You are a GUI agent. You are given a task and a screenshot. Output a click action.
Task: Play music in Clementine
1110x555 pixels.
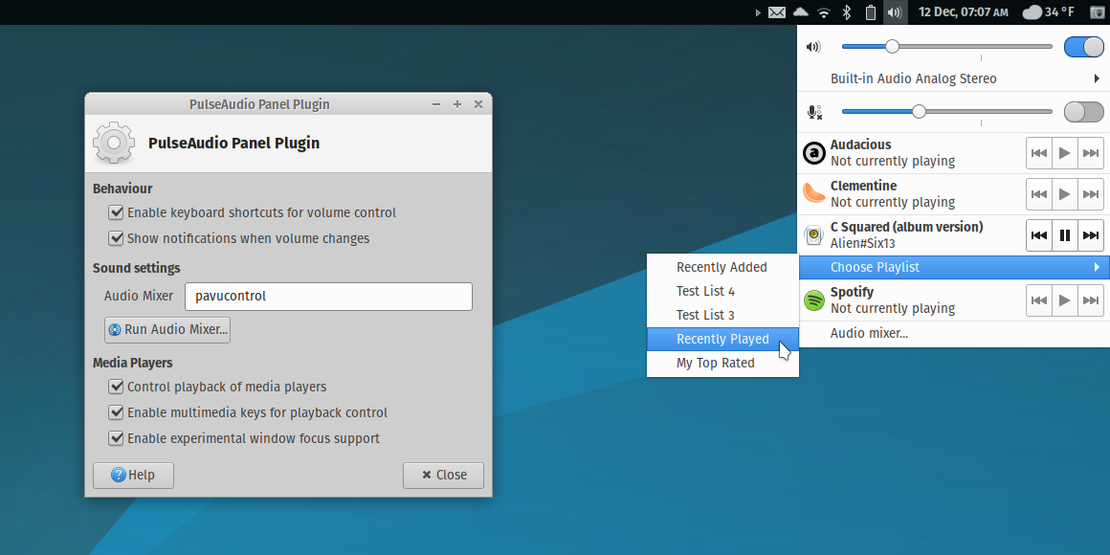1065,194
